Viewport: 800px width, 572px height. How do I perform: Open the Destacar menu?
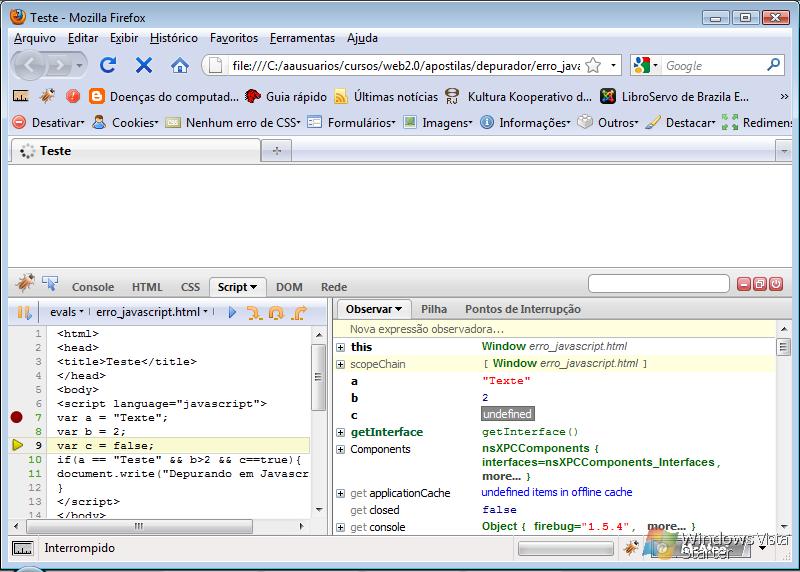(681, 122)
